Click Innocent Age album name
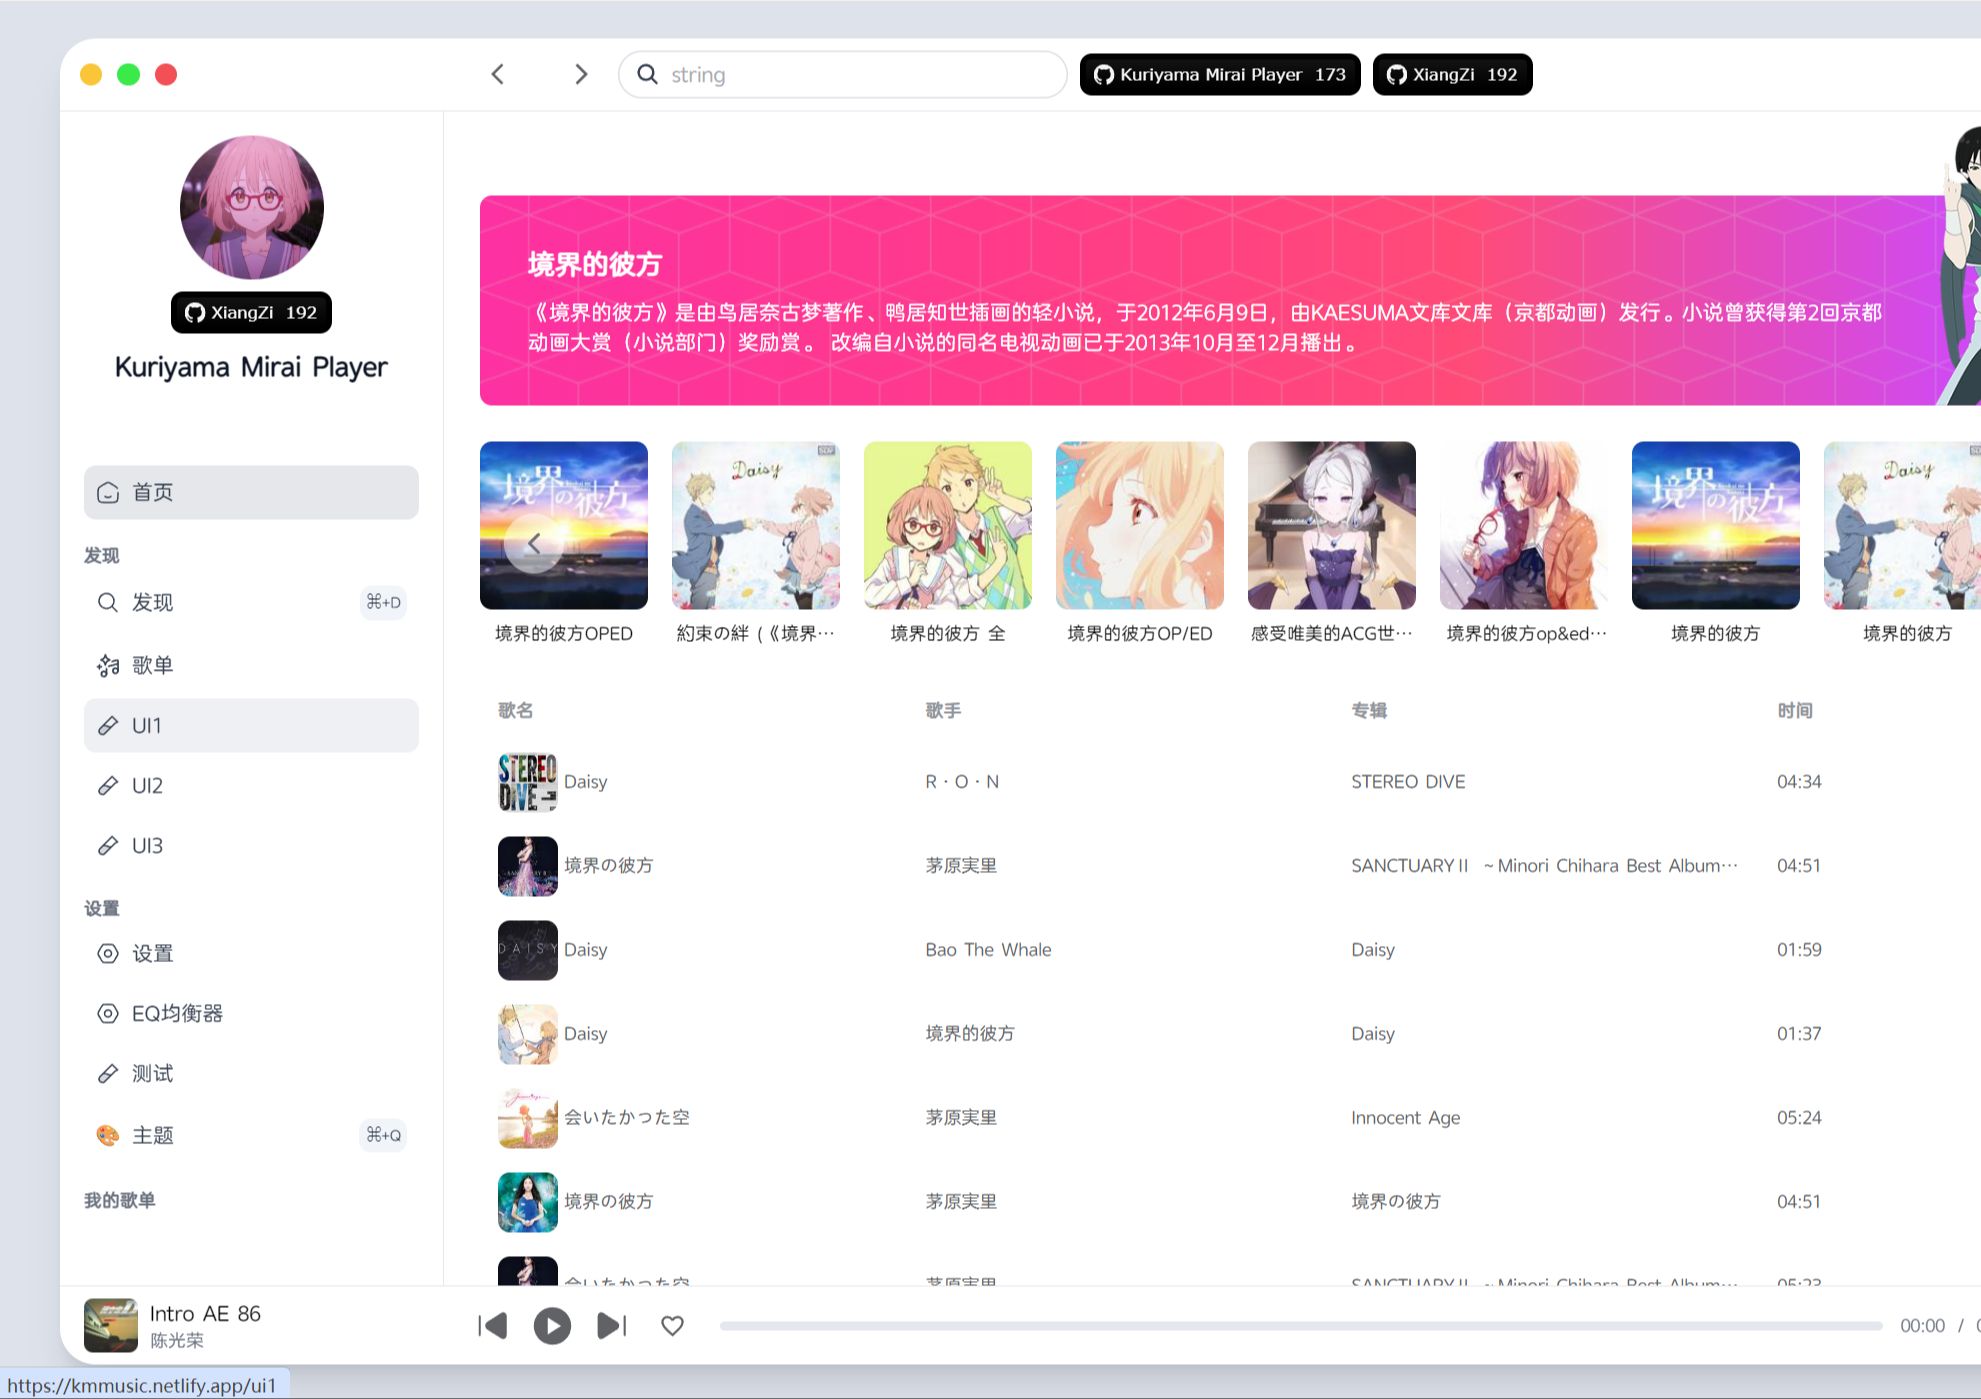This screenshot has width=1981, height=1399. coord(1405,1118)
